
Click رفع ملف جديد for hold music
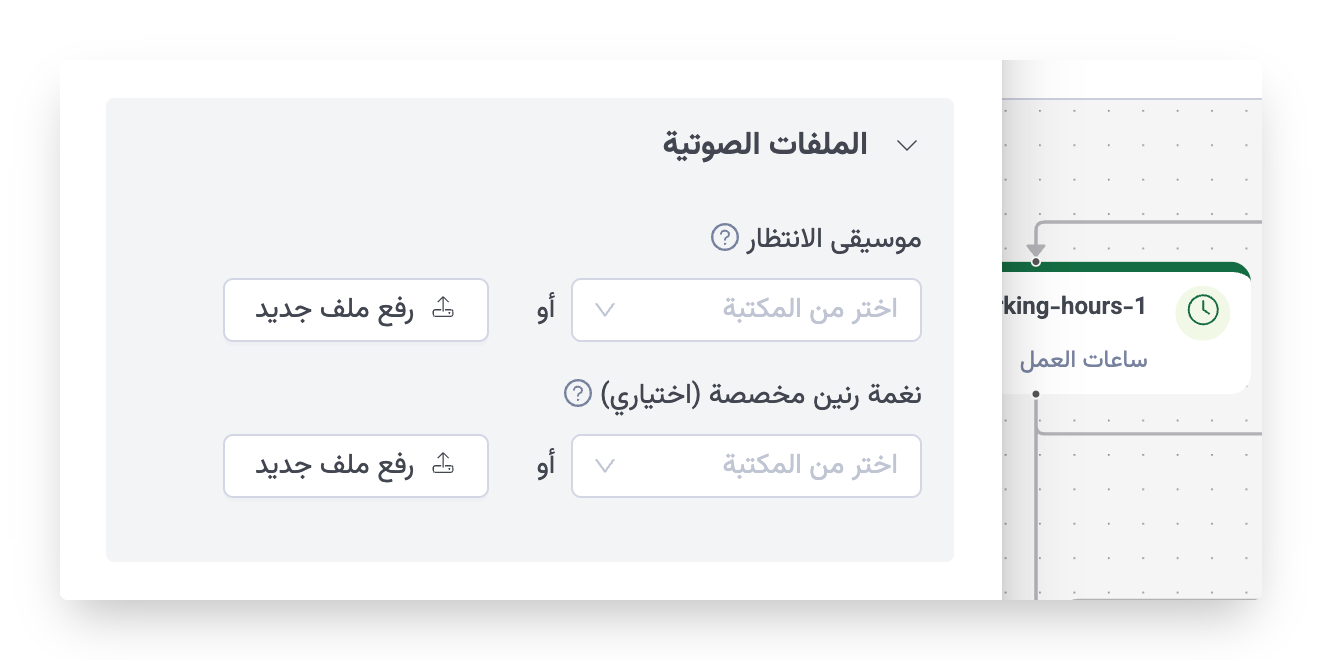356,310
